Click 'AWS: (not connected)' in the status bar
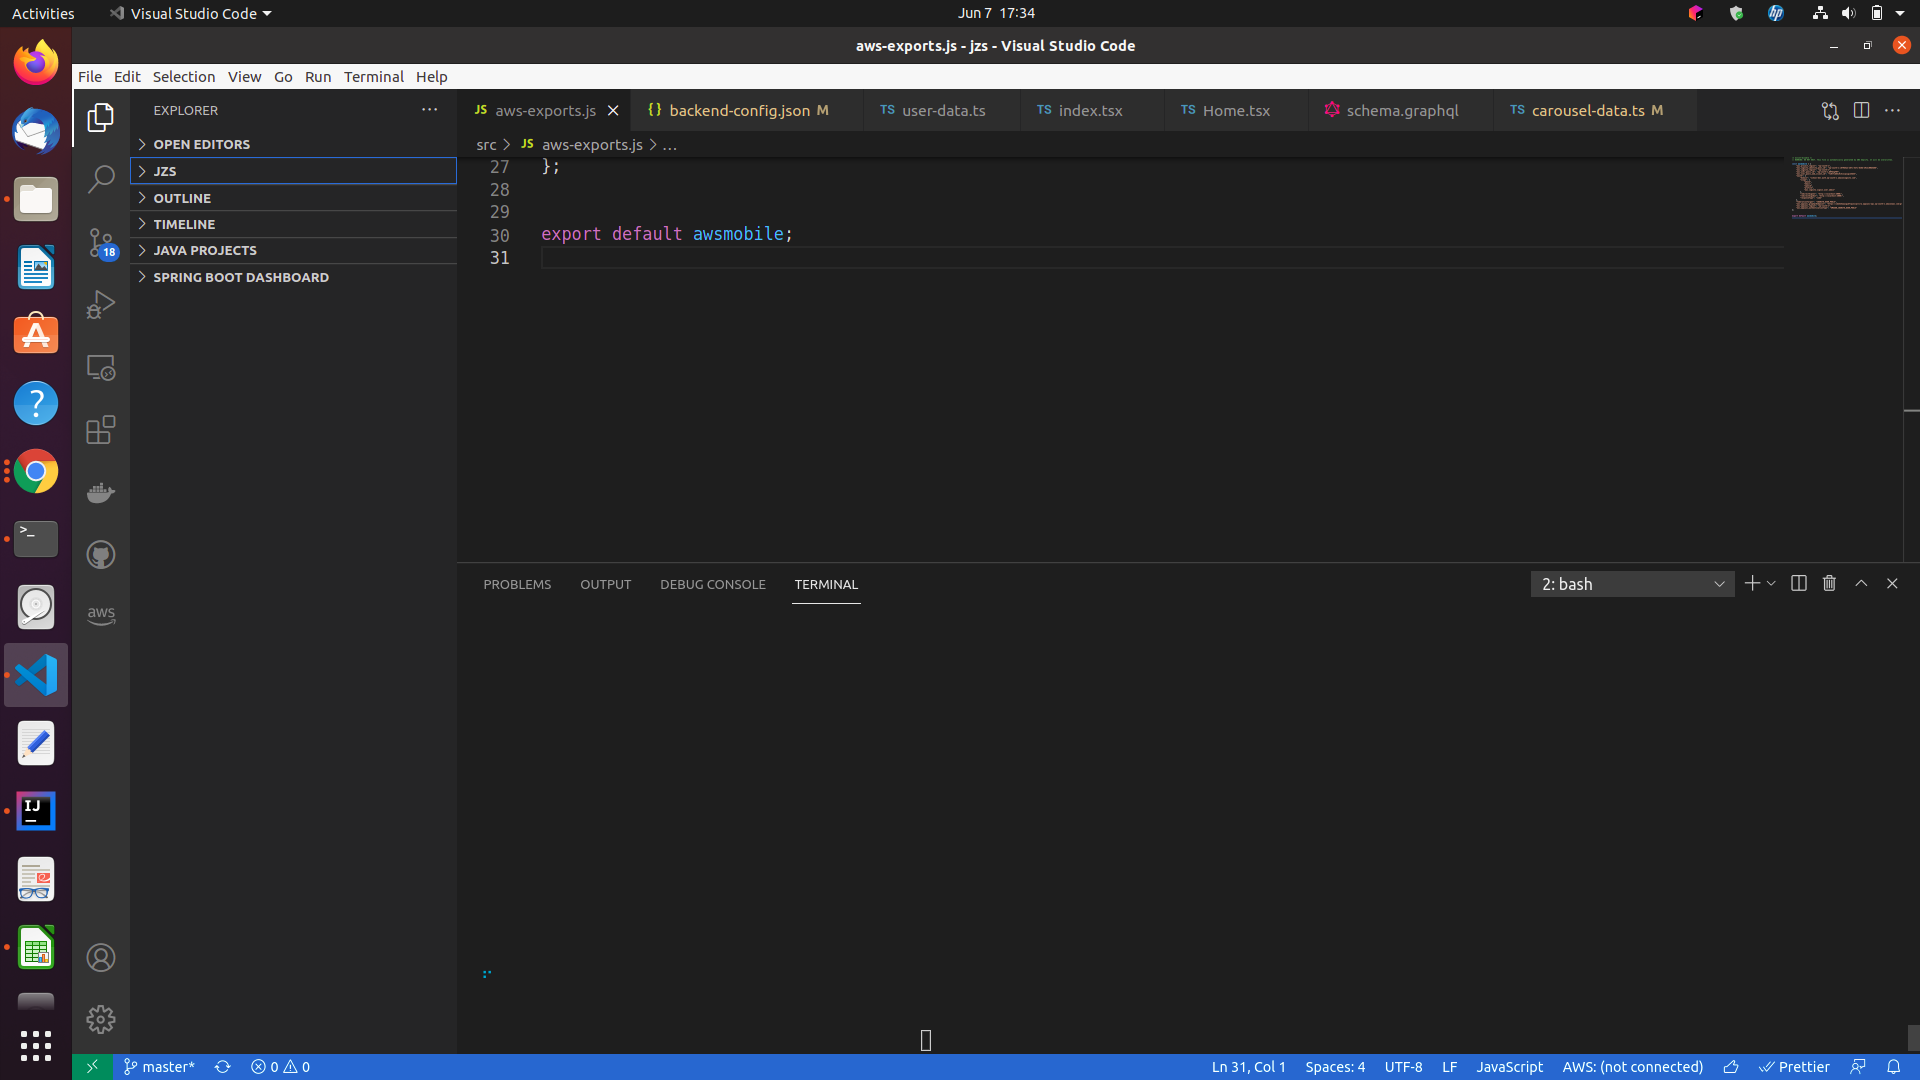This screenshot has height=1080, width=1920. [x=1632, y=1066]
